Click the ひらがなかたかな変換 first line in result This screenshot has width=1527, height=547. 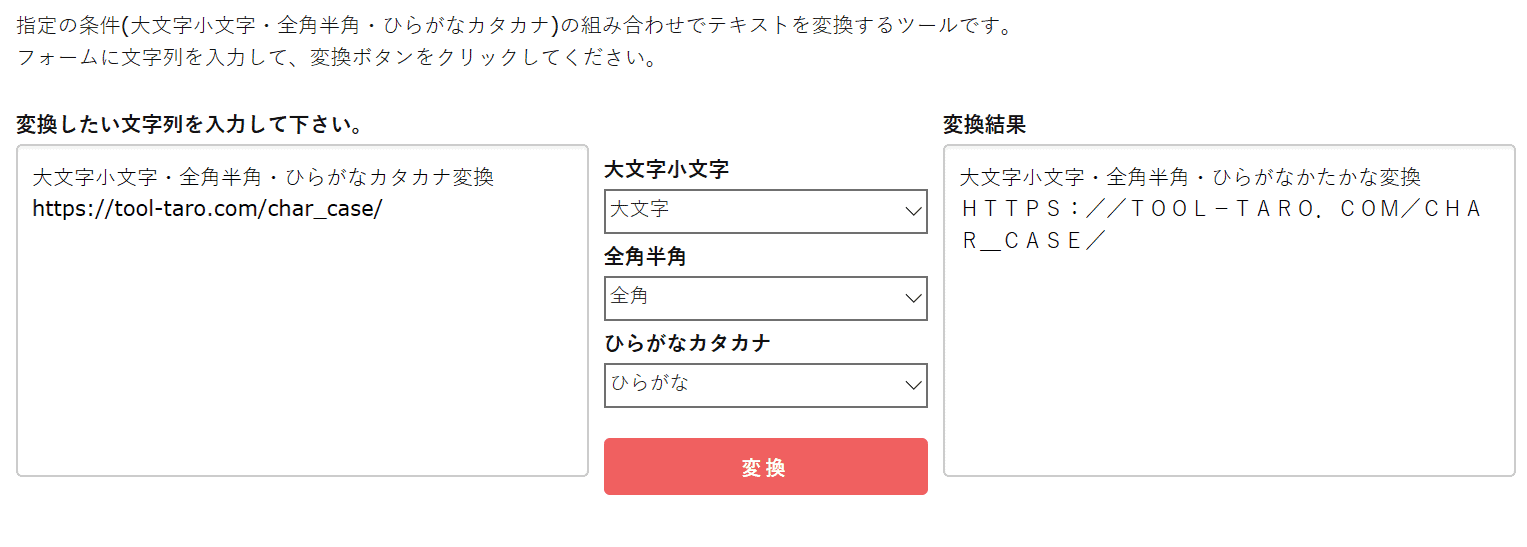(x=1190, y=178)
